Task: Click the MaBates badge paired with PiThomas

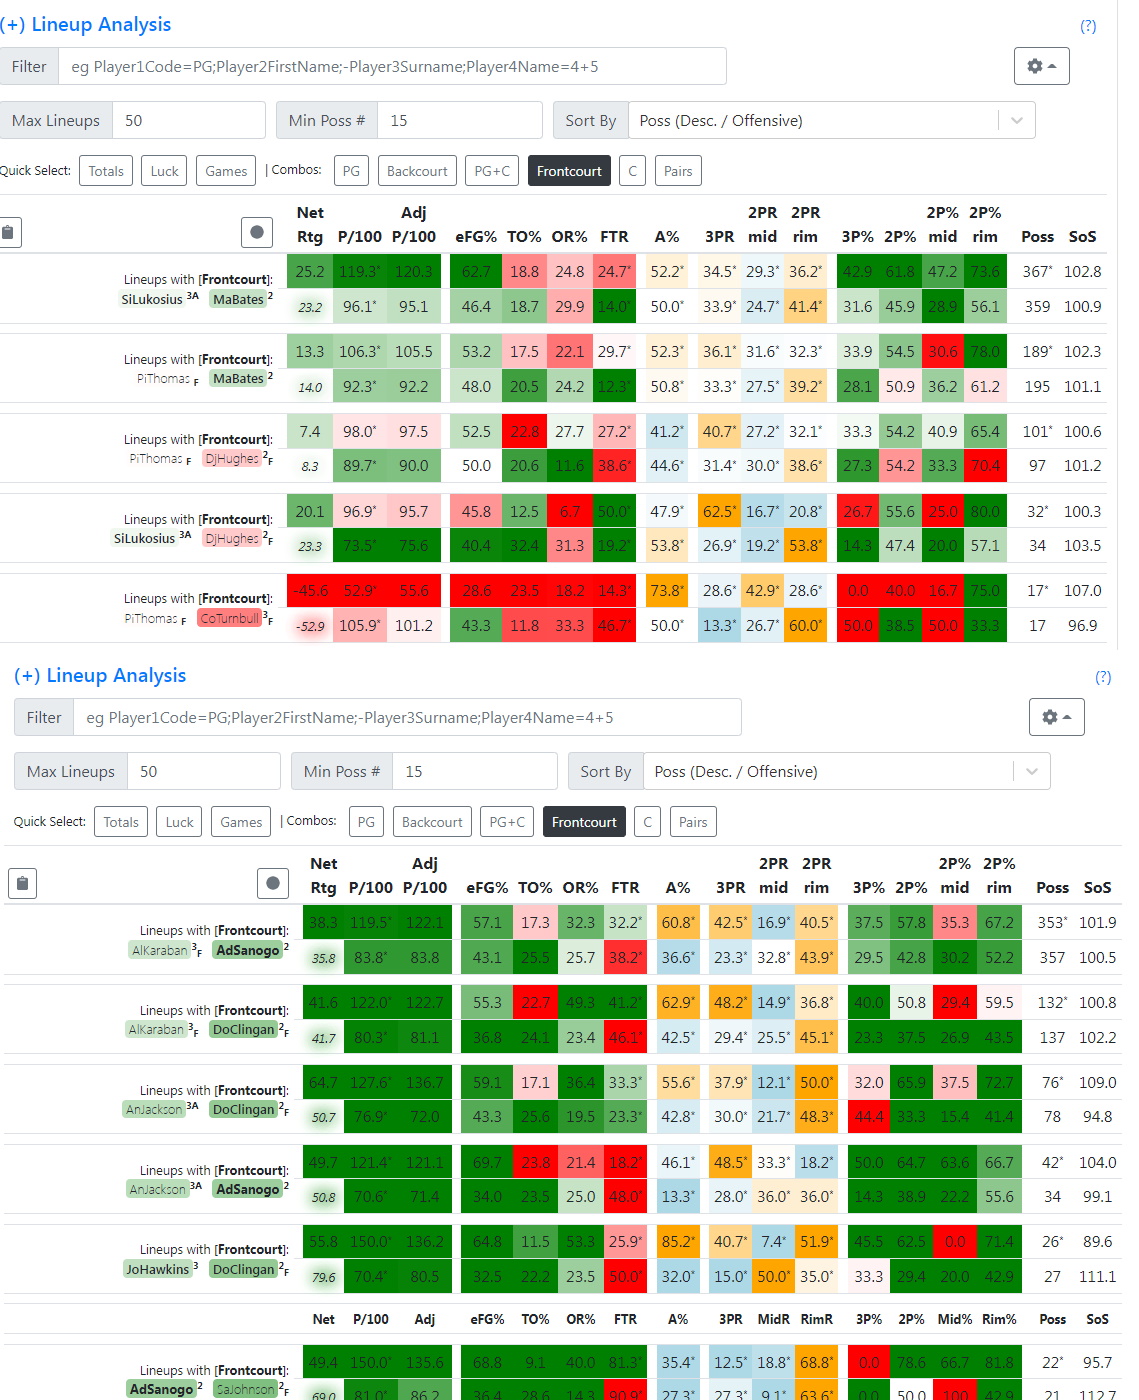Action: pyautogui.click(x=238, y=379)
